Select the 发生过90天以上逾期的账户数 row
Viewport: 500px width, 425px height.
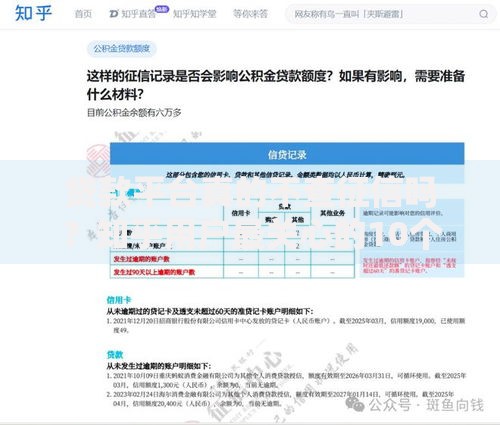[232, 272]
